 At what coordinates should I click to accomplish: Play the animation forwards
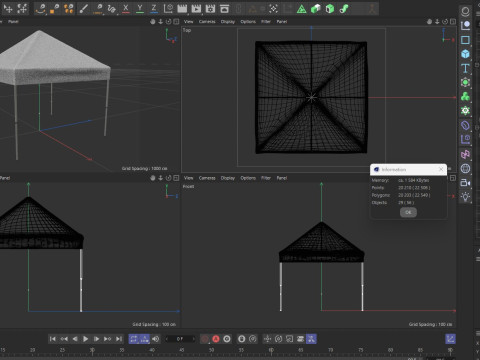pos(85,339)
